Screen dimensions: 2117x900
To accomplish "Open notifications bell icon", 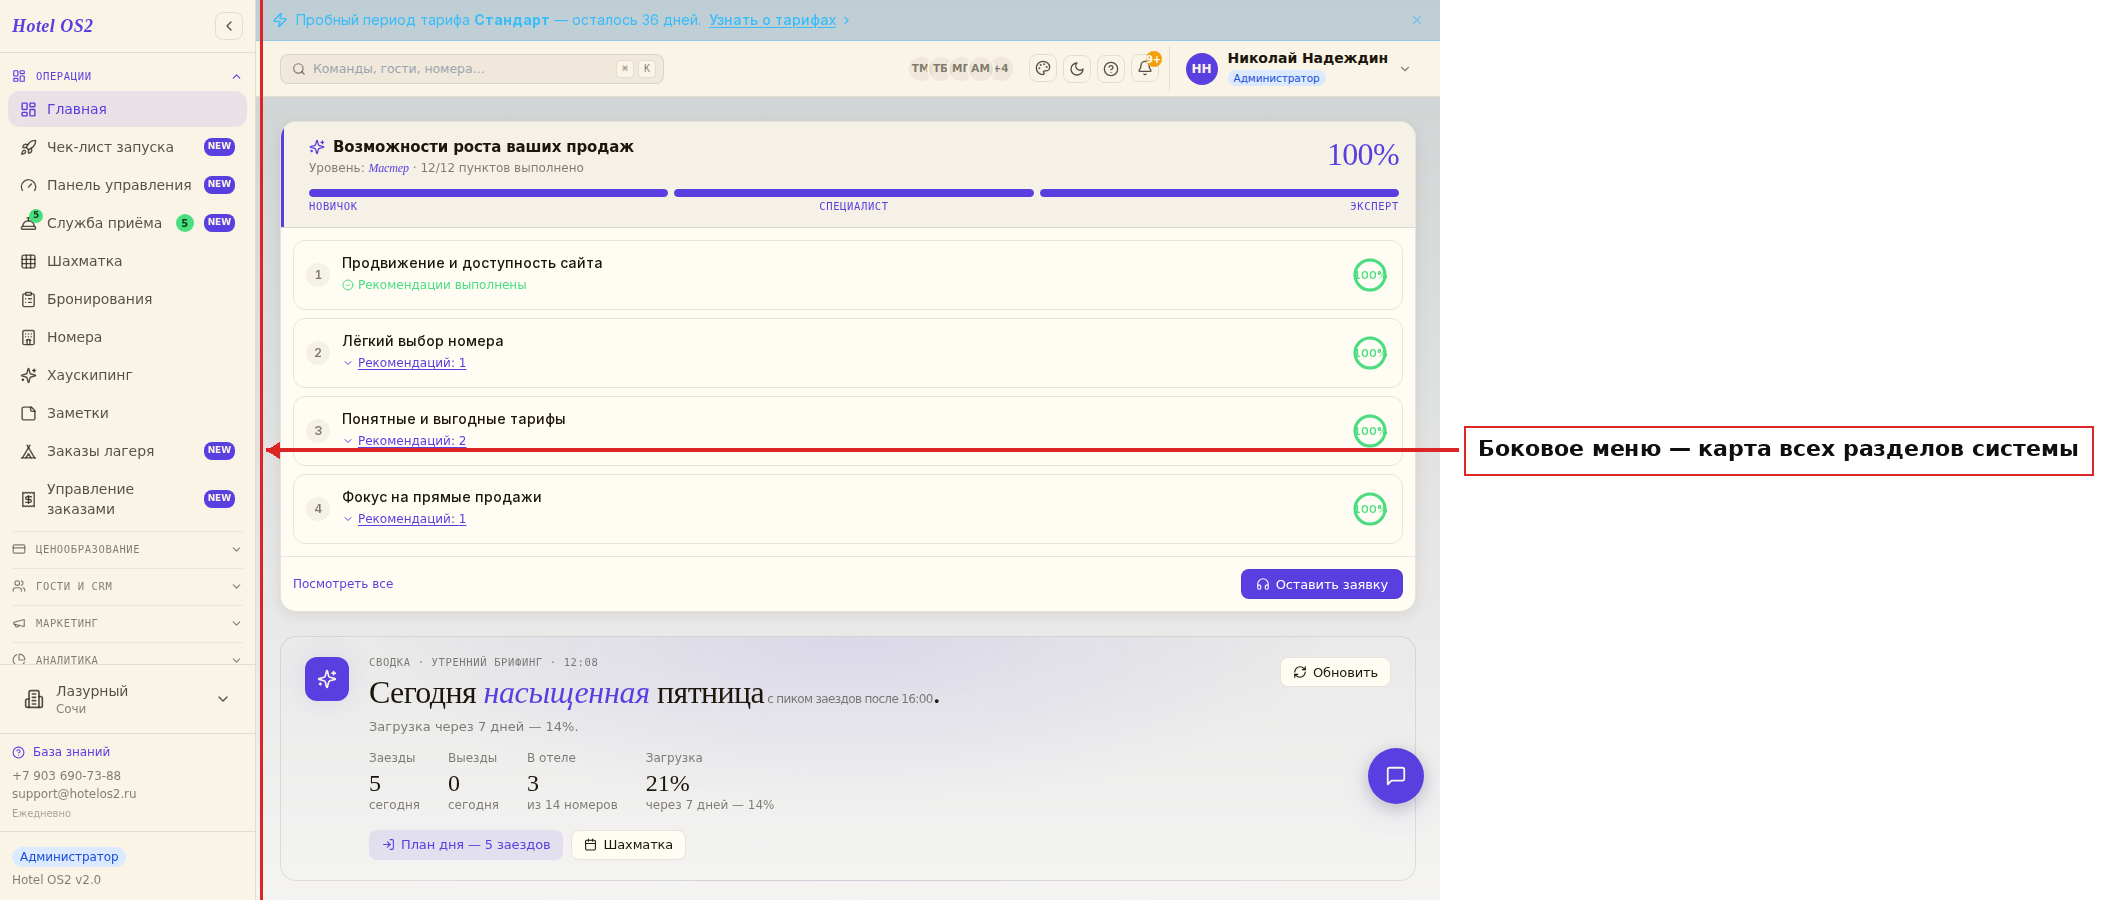I will tap(1145, 69).
